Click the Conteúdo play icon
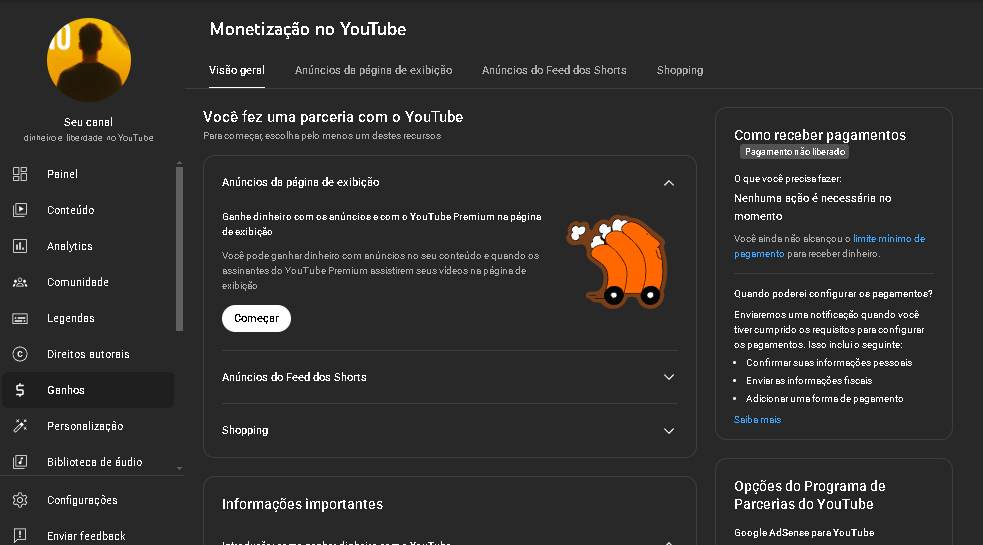 [x=20, y=210]
